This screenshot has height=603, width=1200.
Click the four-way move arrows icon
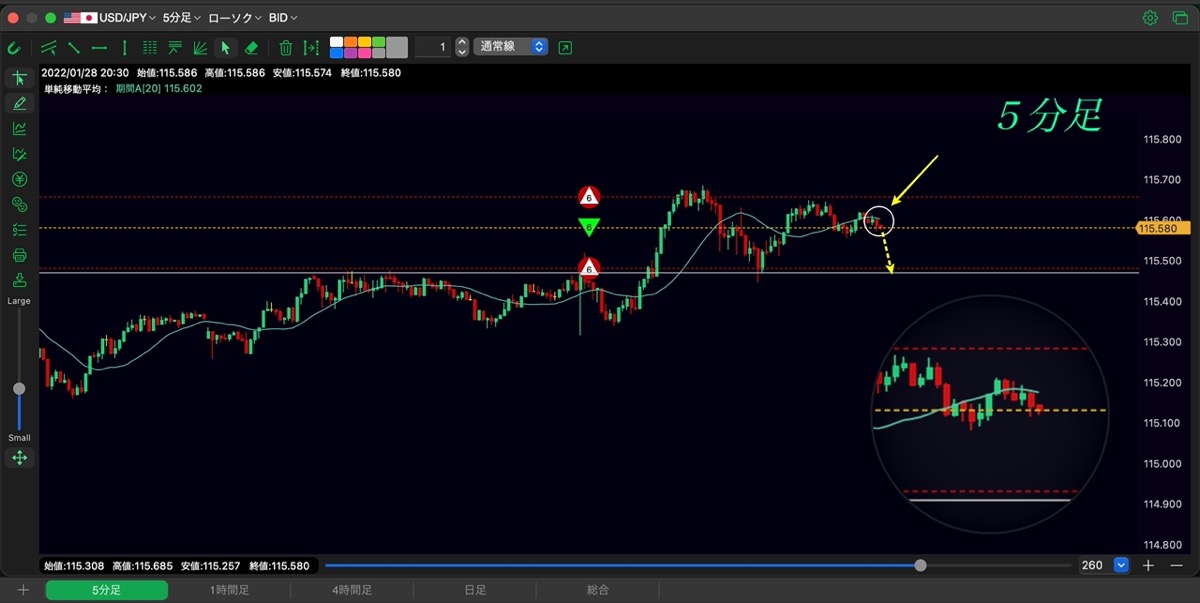tap(19, 458)
